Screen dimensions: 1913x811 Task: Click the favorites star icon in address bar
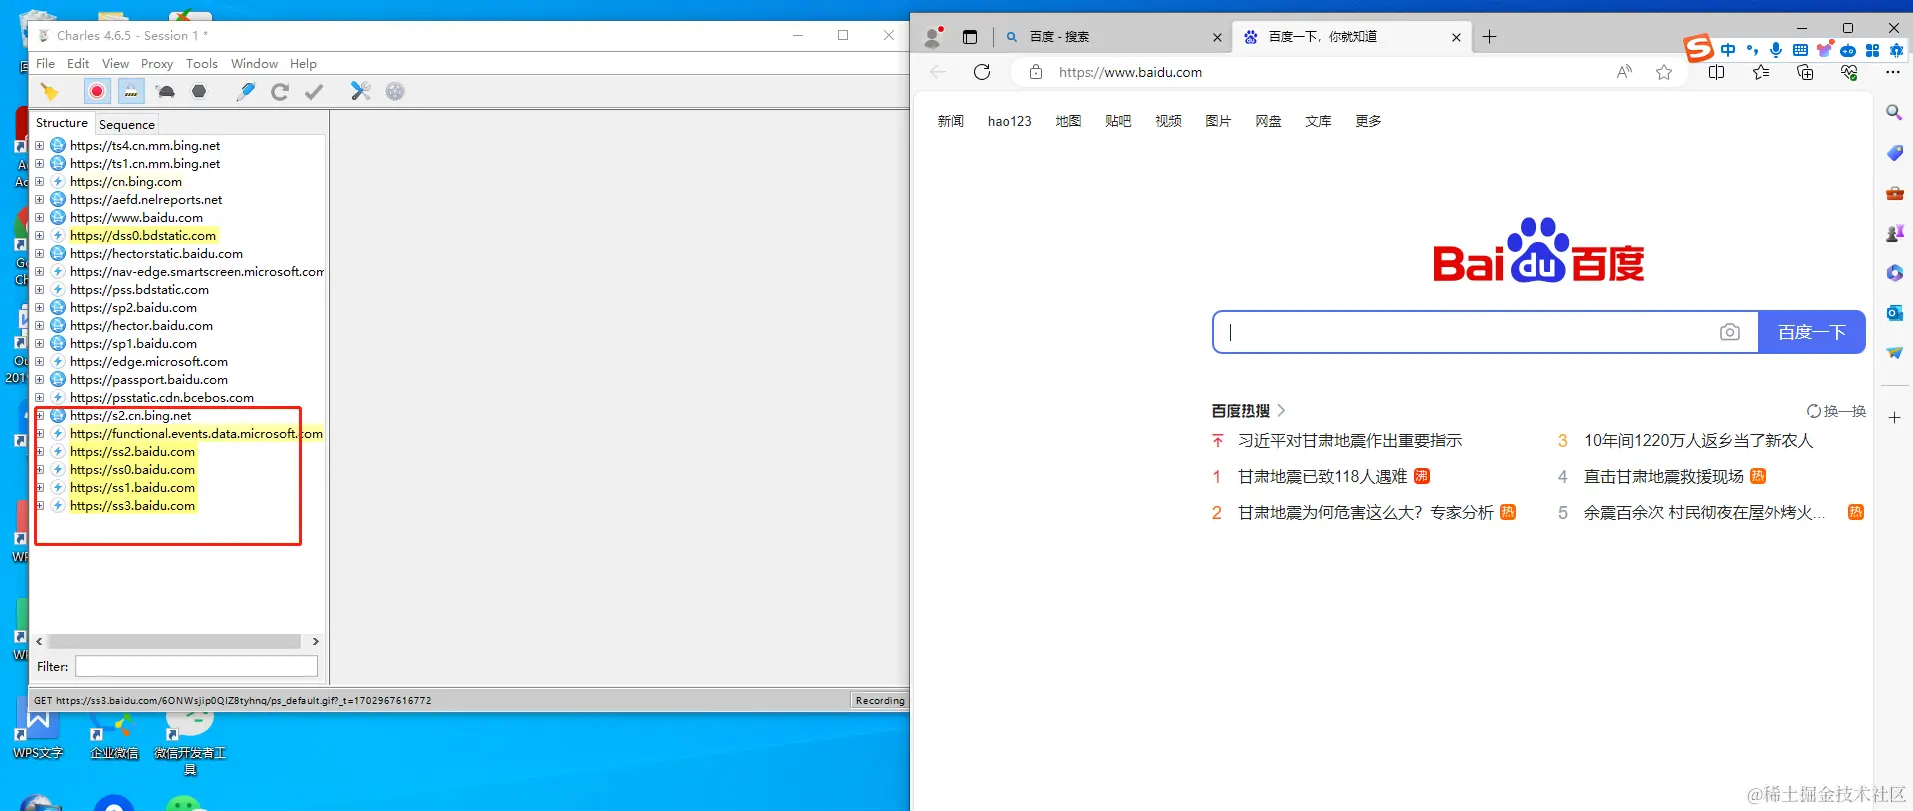[x=1664, y=72]
